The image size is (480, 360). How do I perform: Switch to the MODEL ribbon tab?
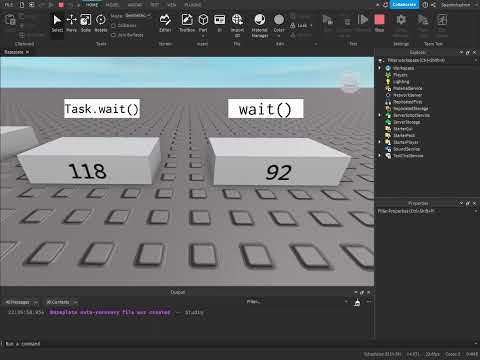(112, 5)
